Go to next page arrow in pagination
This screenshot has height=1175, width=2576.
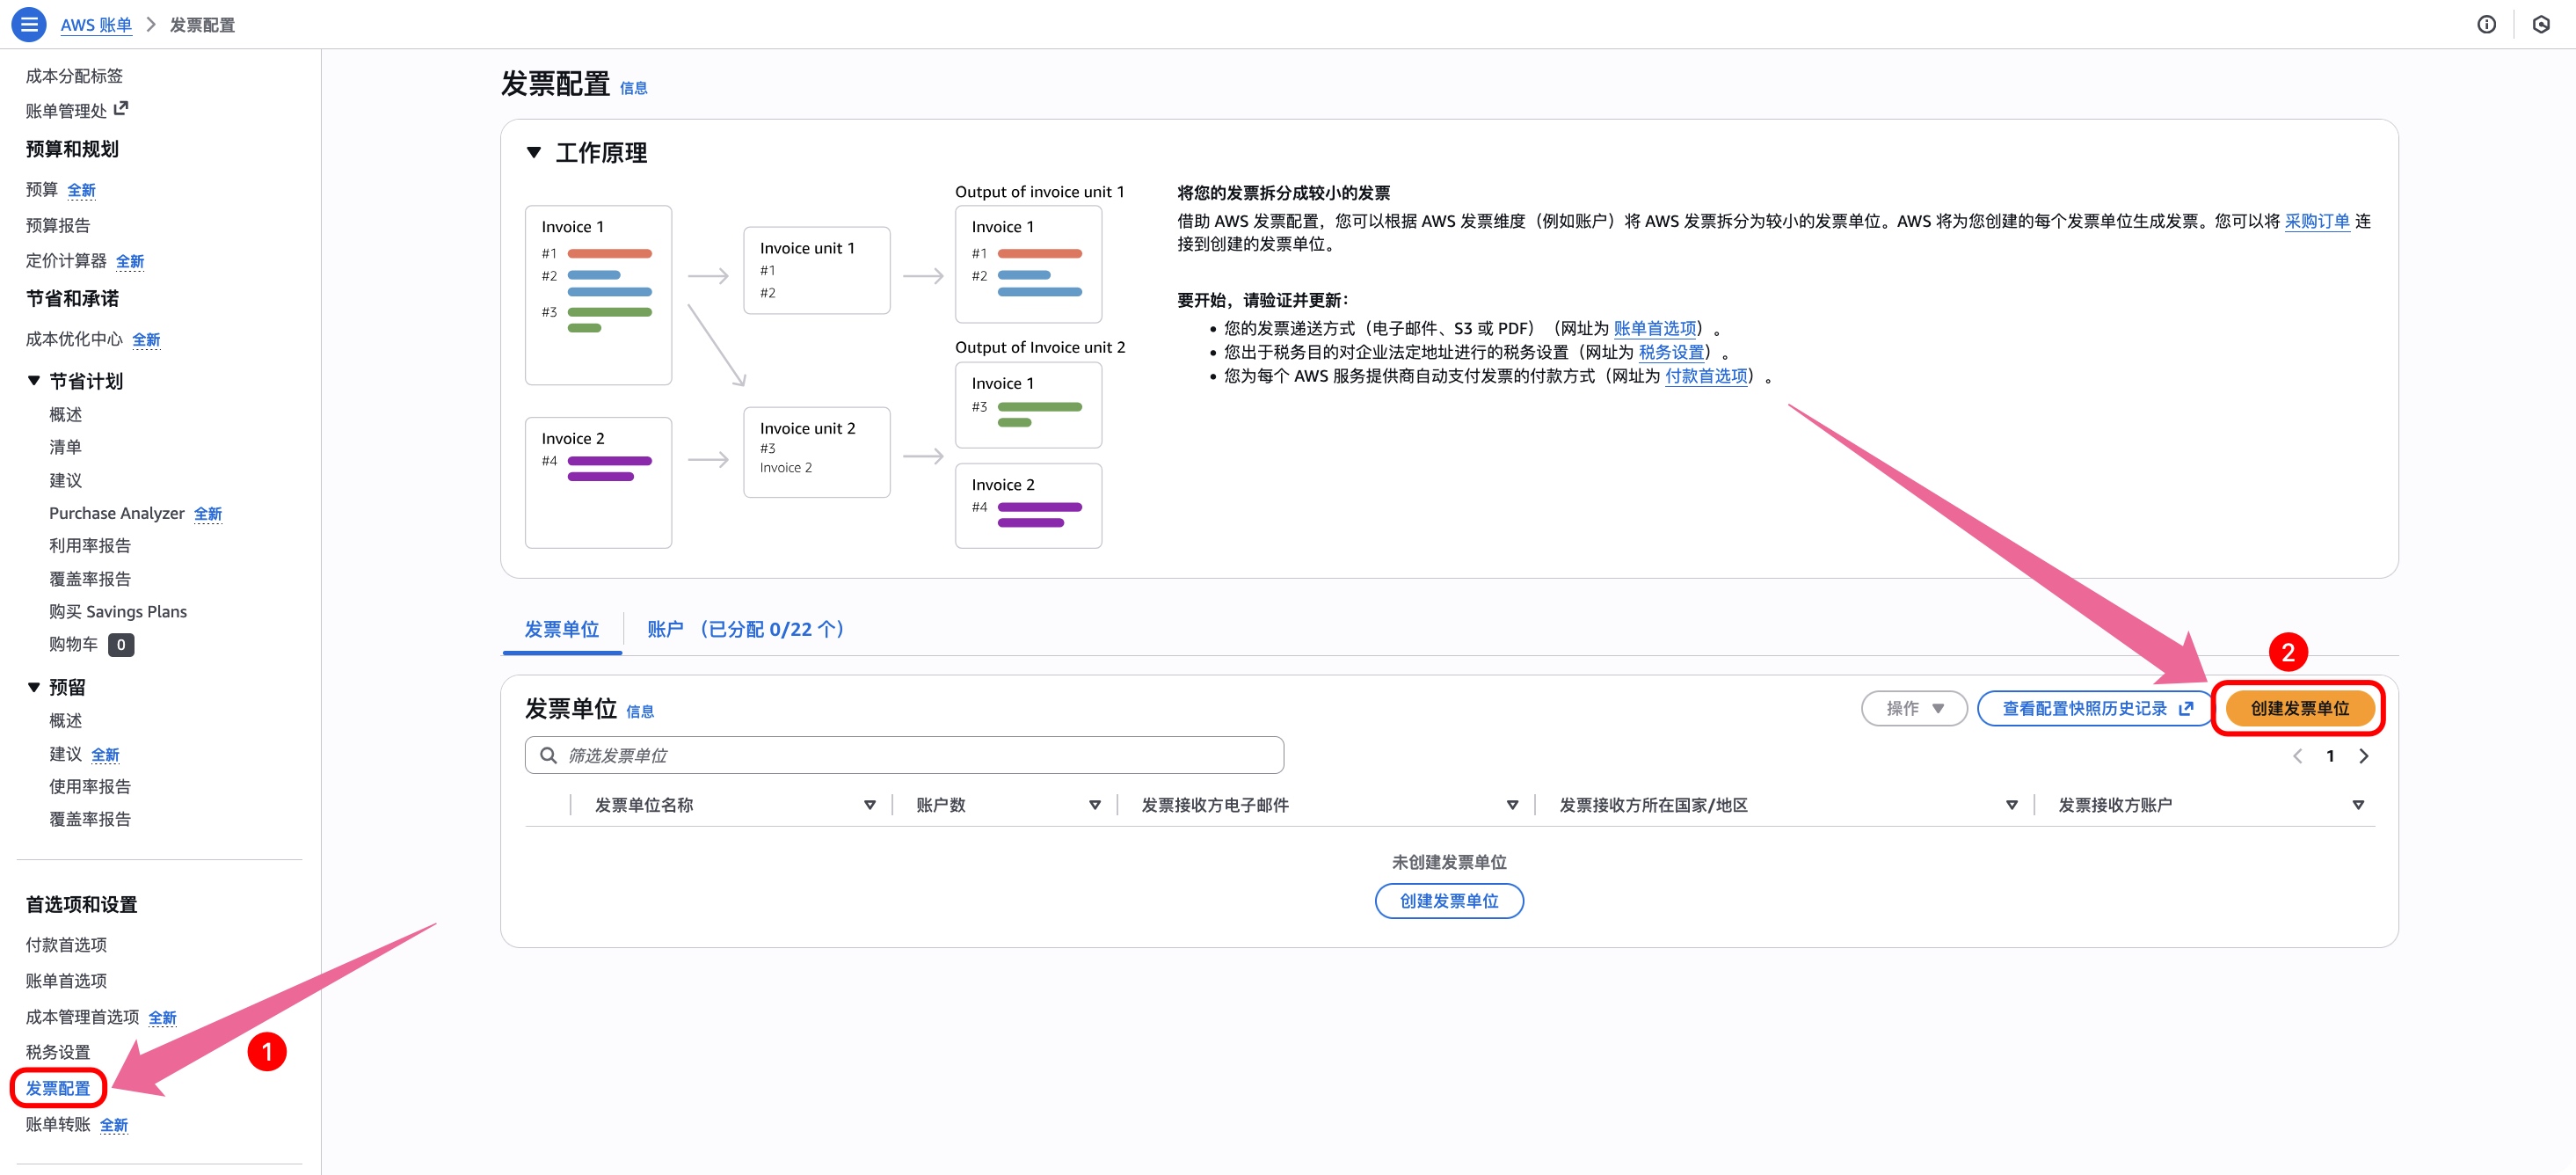click(2364, 756)
